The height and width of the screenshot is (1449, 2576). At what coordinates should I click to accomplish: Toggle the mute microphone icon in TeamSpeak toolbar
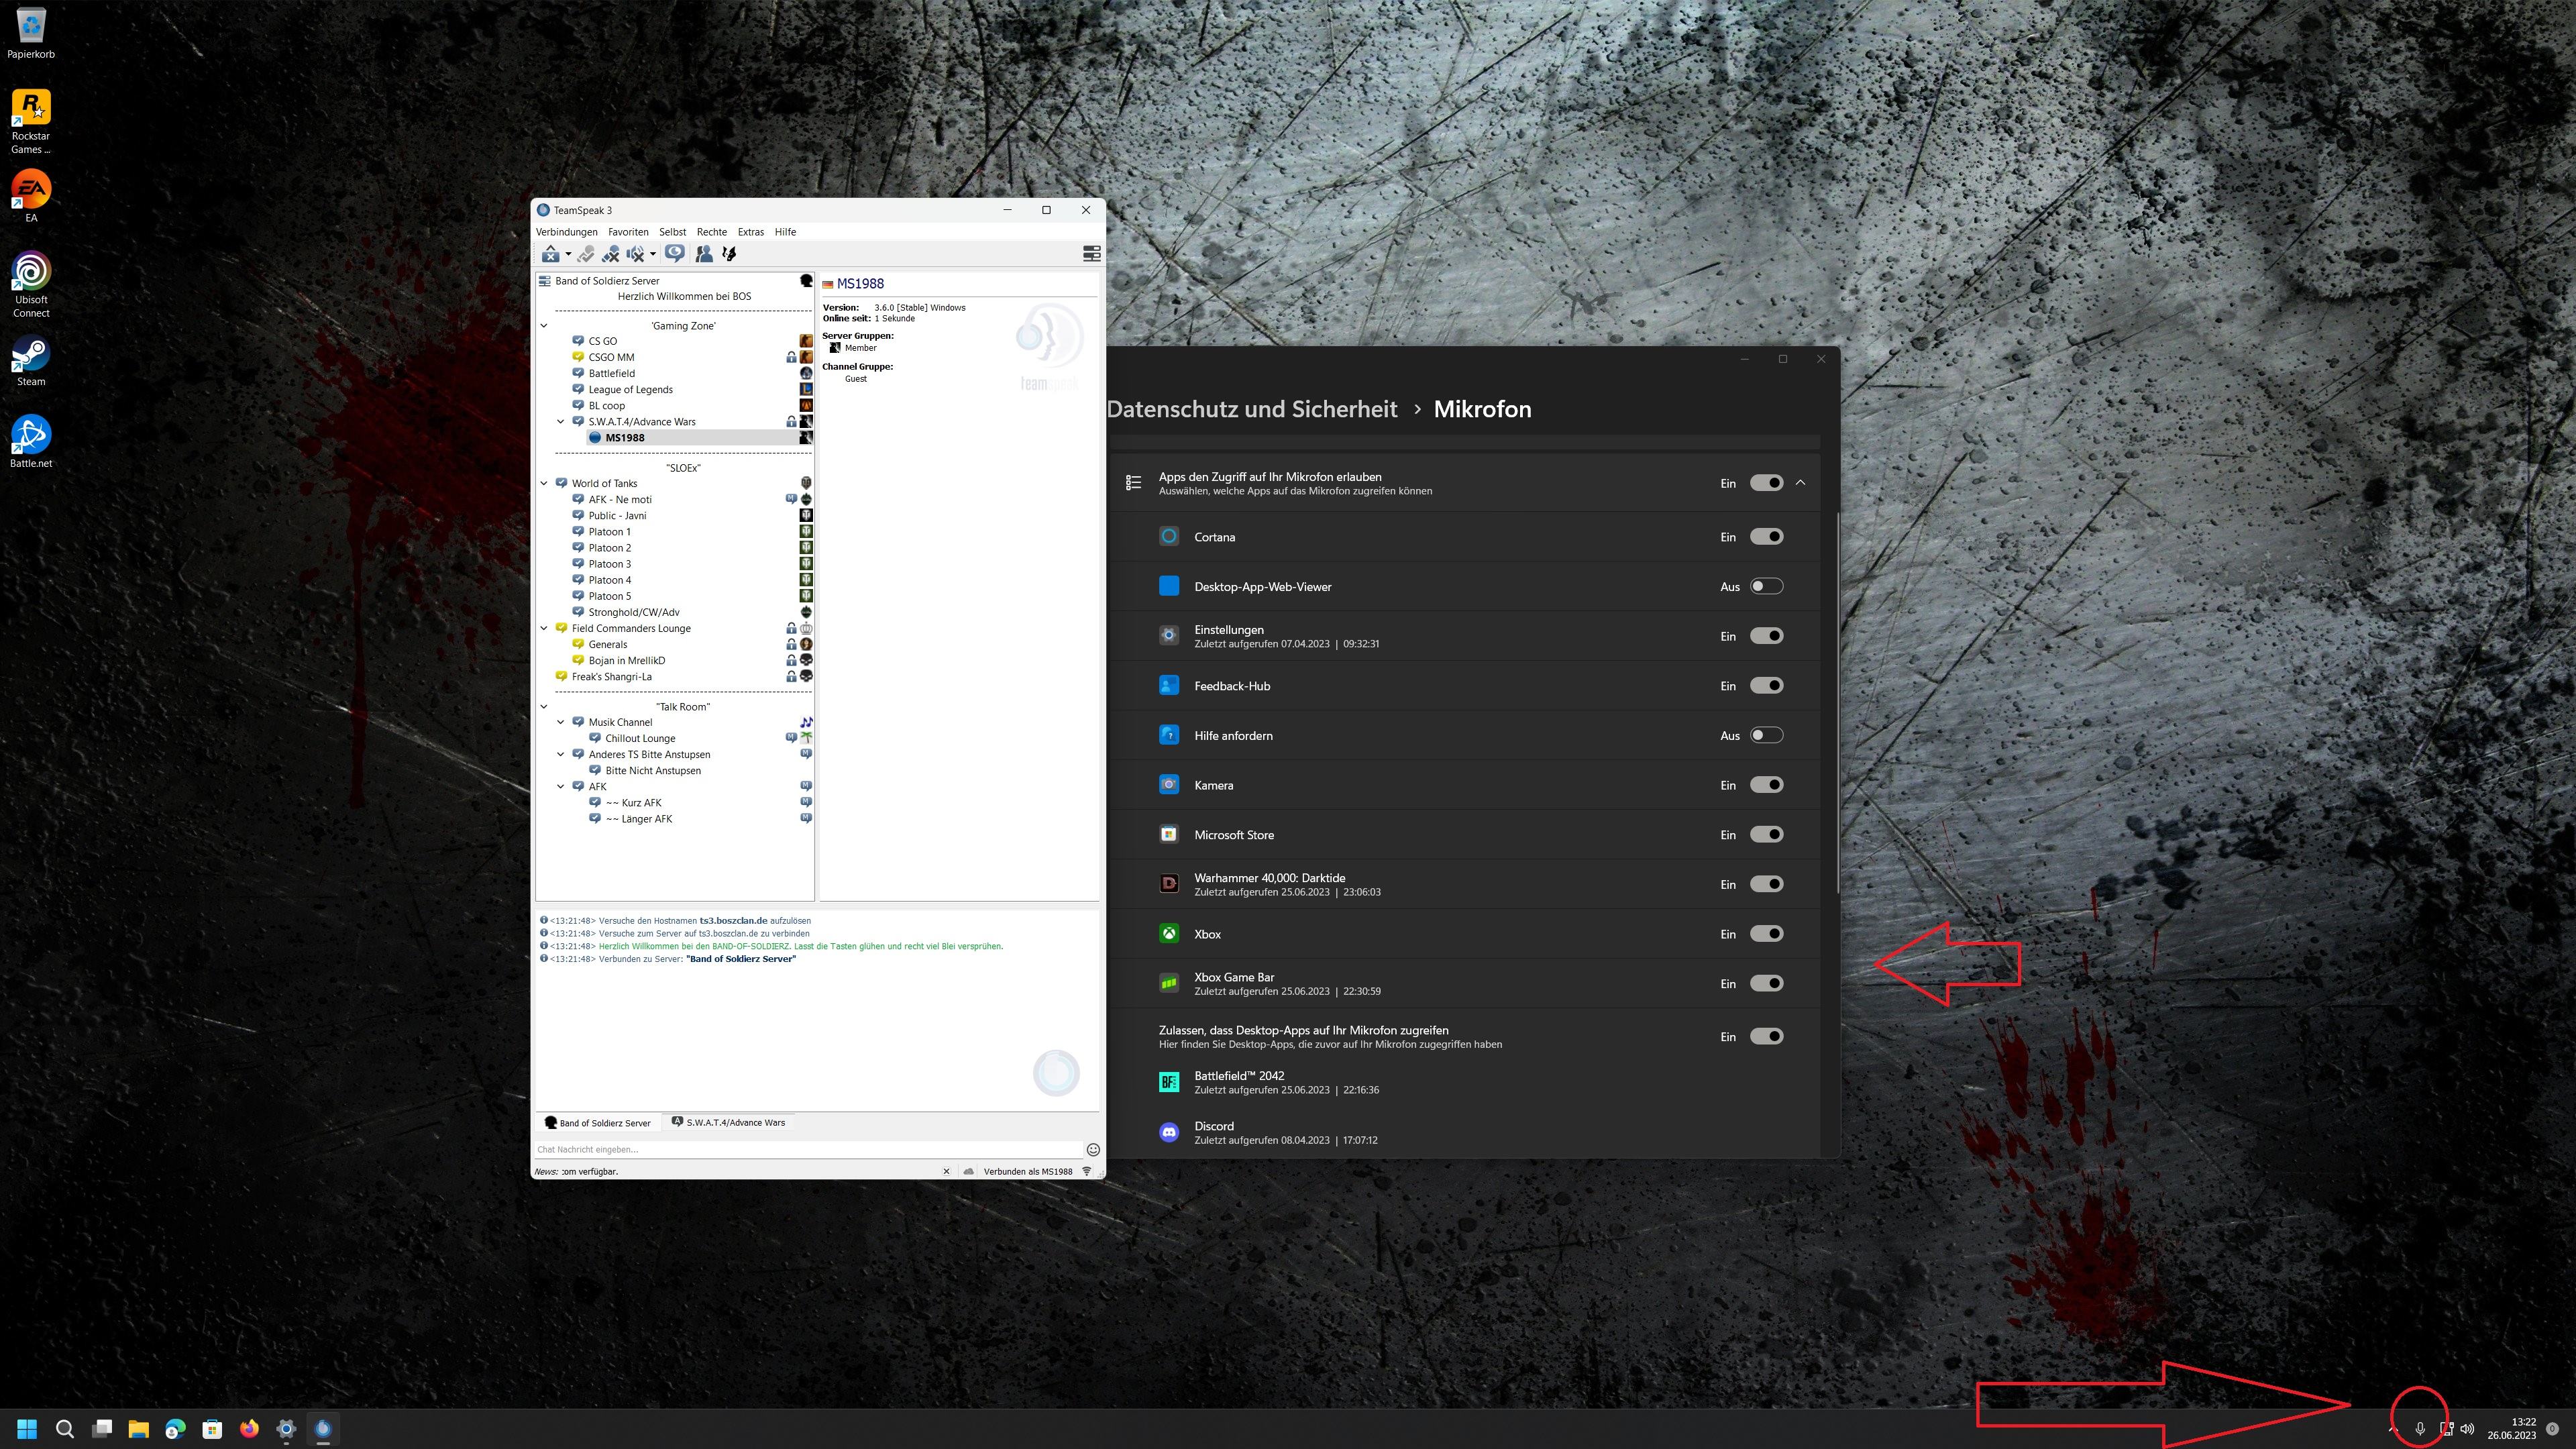pos(610,254)
